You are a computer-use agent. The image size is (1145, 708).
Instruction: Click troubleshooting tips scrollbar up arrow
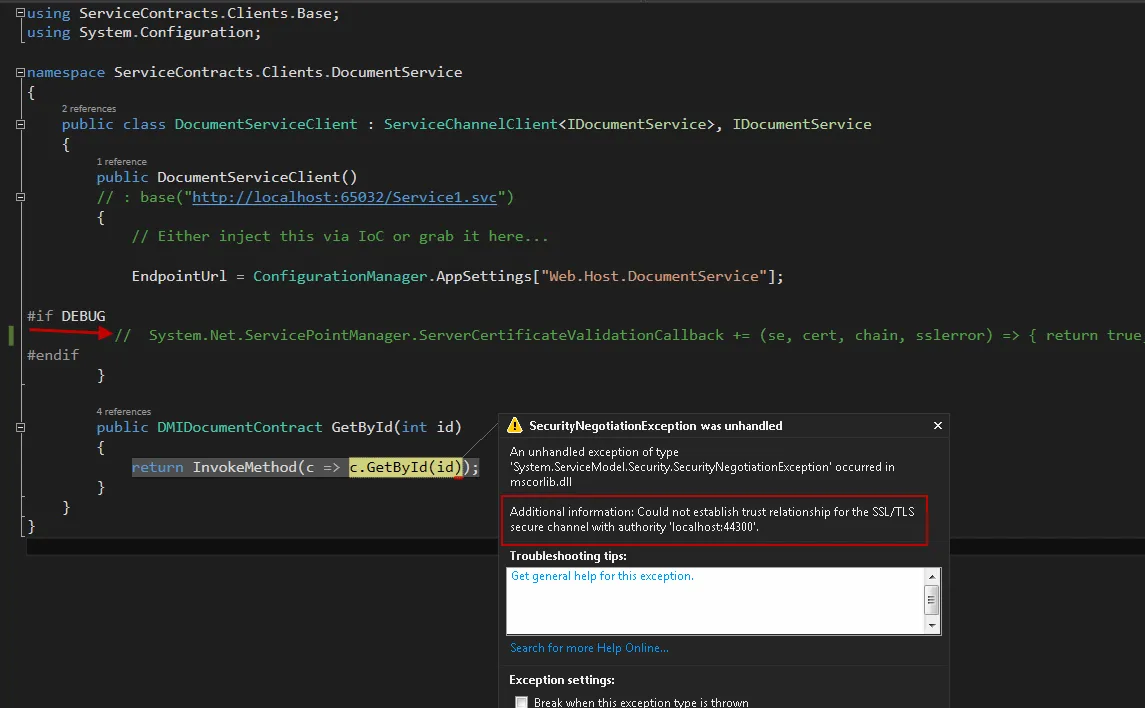[932, 577]
